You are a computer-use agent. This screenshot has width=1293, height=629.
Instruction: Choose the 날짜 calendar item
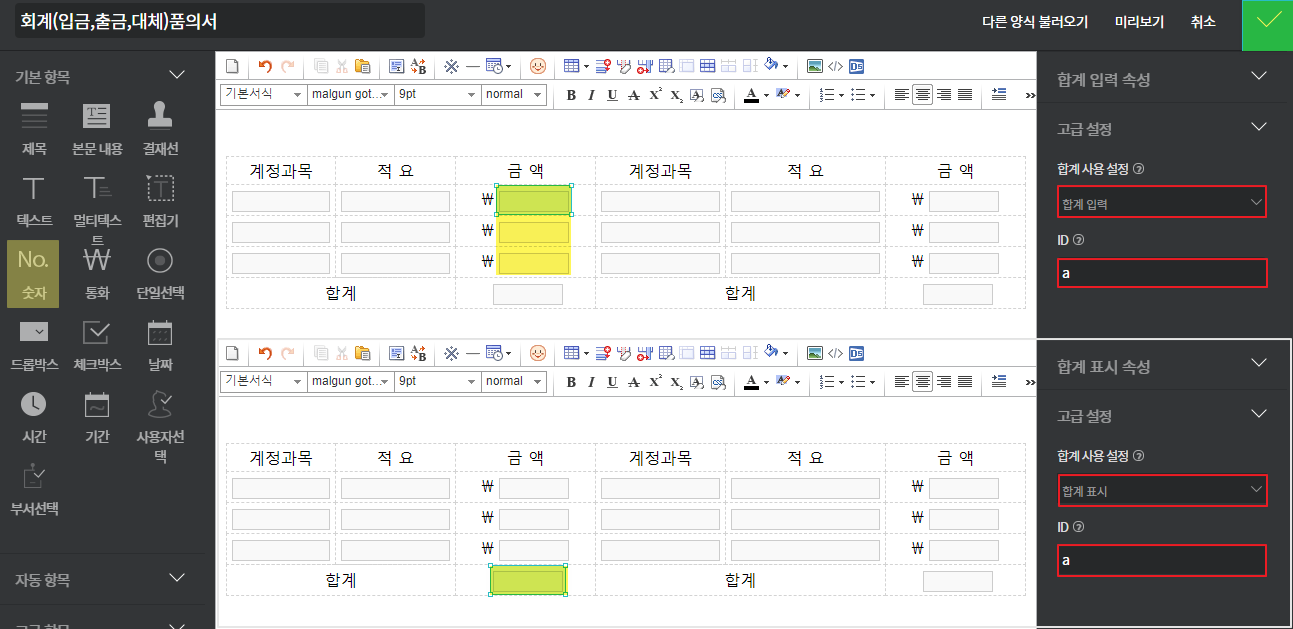point(160,343)
